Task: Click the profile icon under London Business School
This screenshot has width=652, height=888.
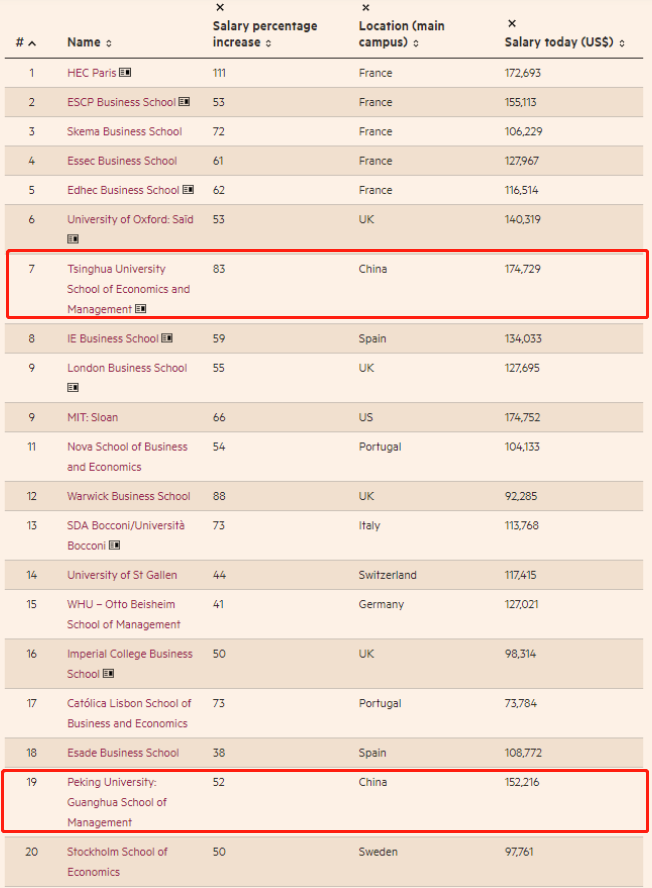Action: [73, 387]
